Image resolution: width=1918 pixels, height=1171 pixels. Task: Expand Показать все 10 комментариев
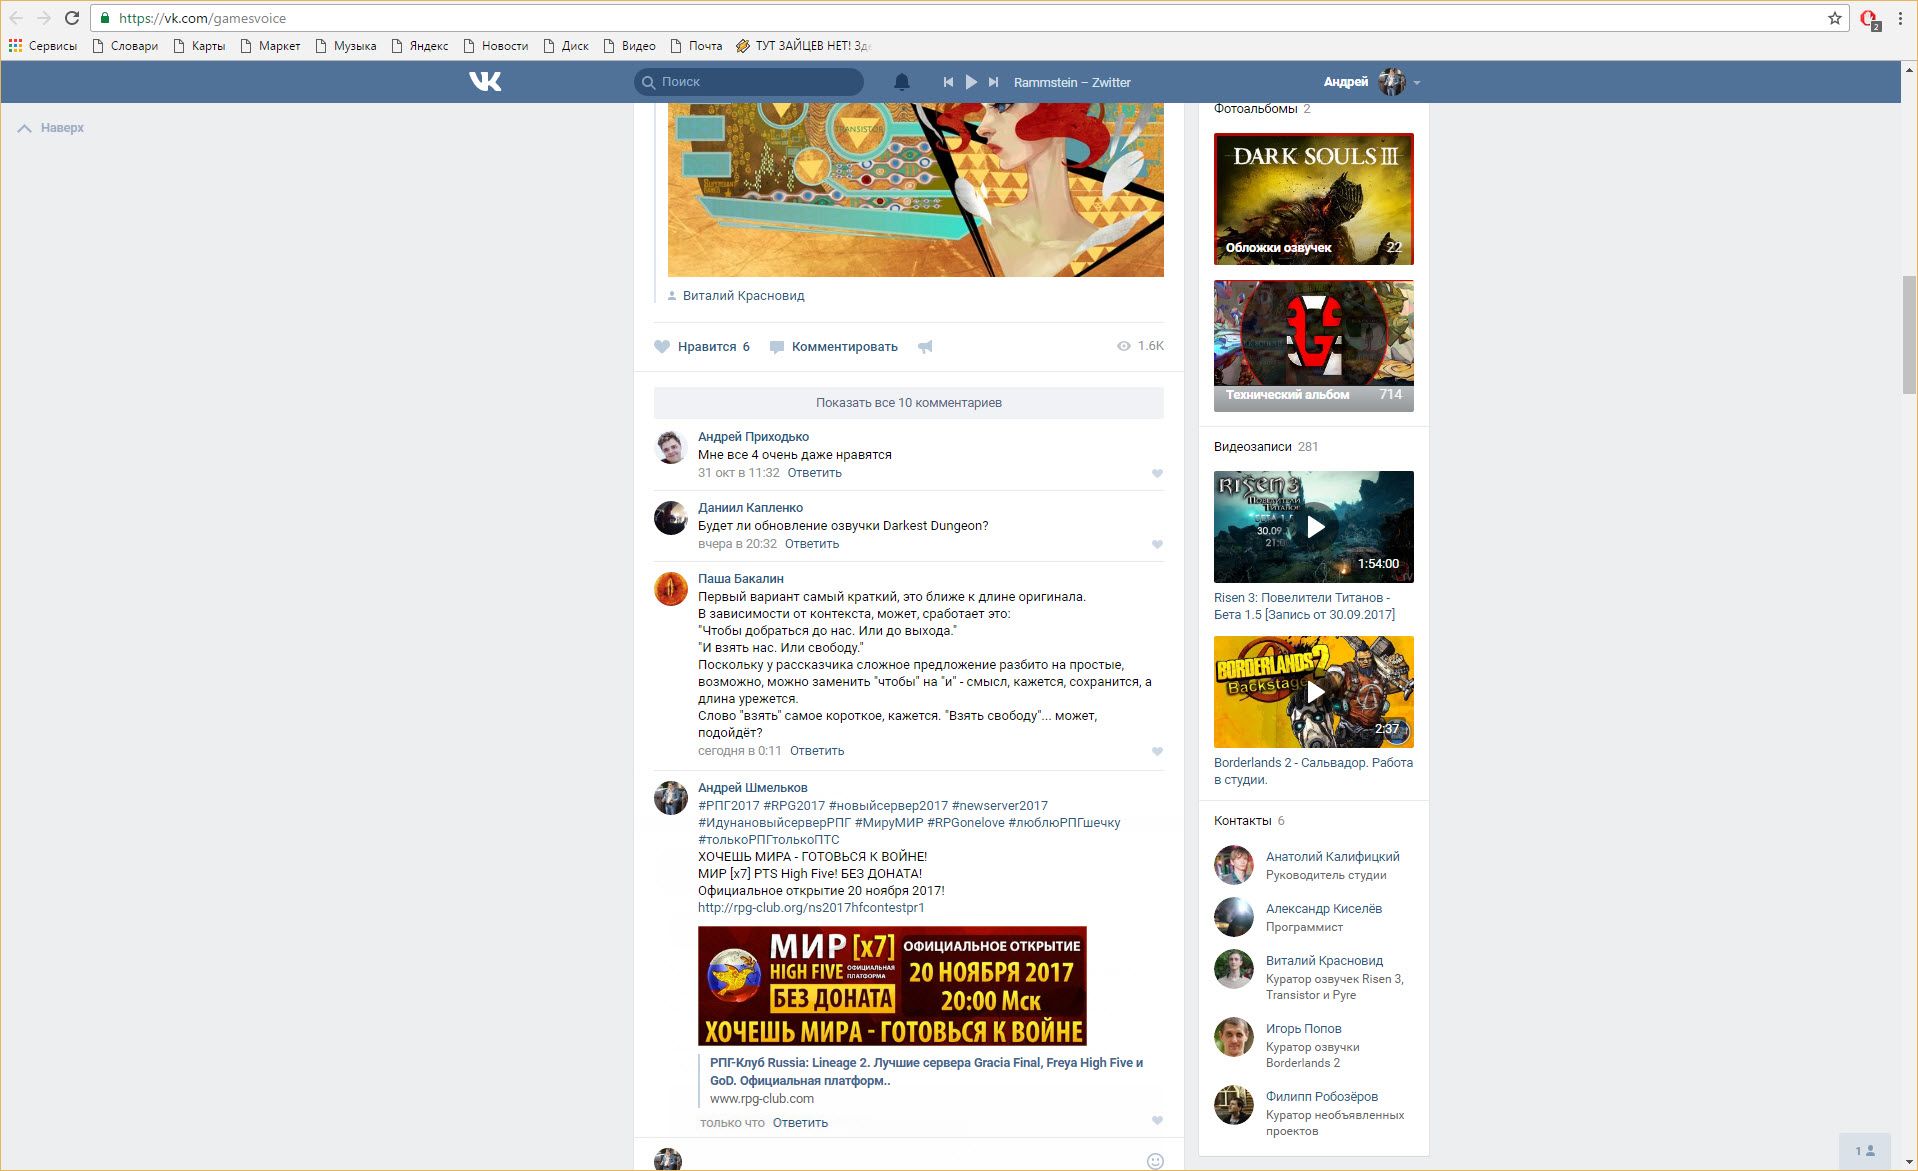[909, 403]
